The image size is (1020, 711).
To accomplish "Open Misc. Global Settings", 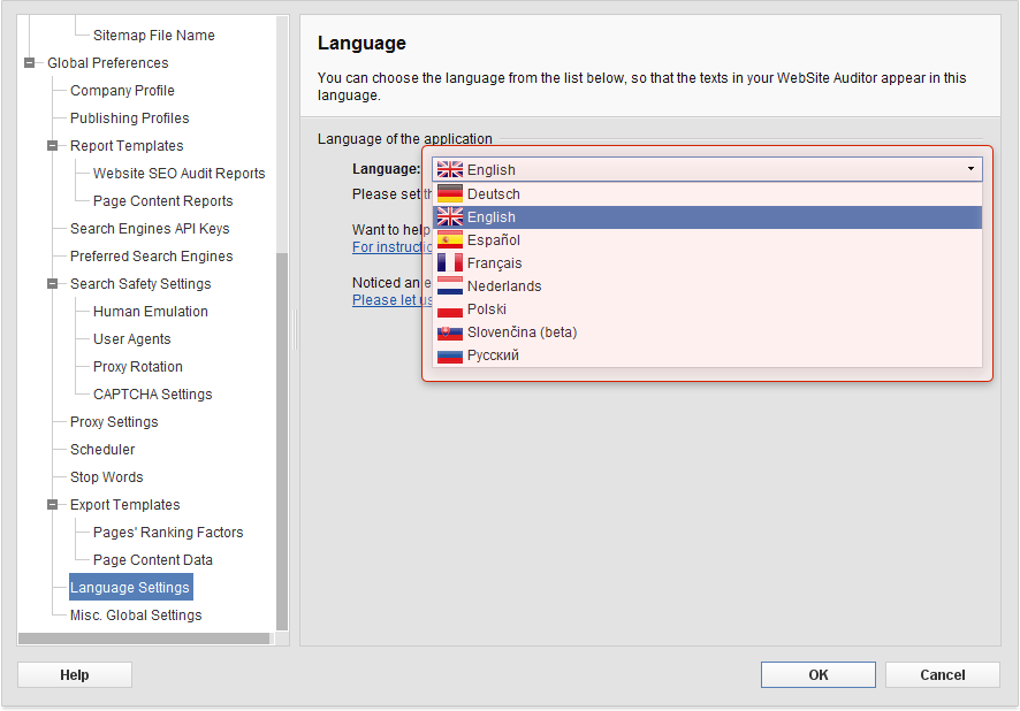I will (135, 615).
